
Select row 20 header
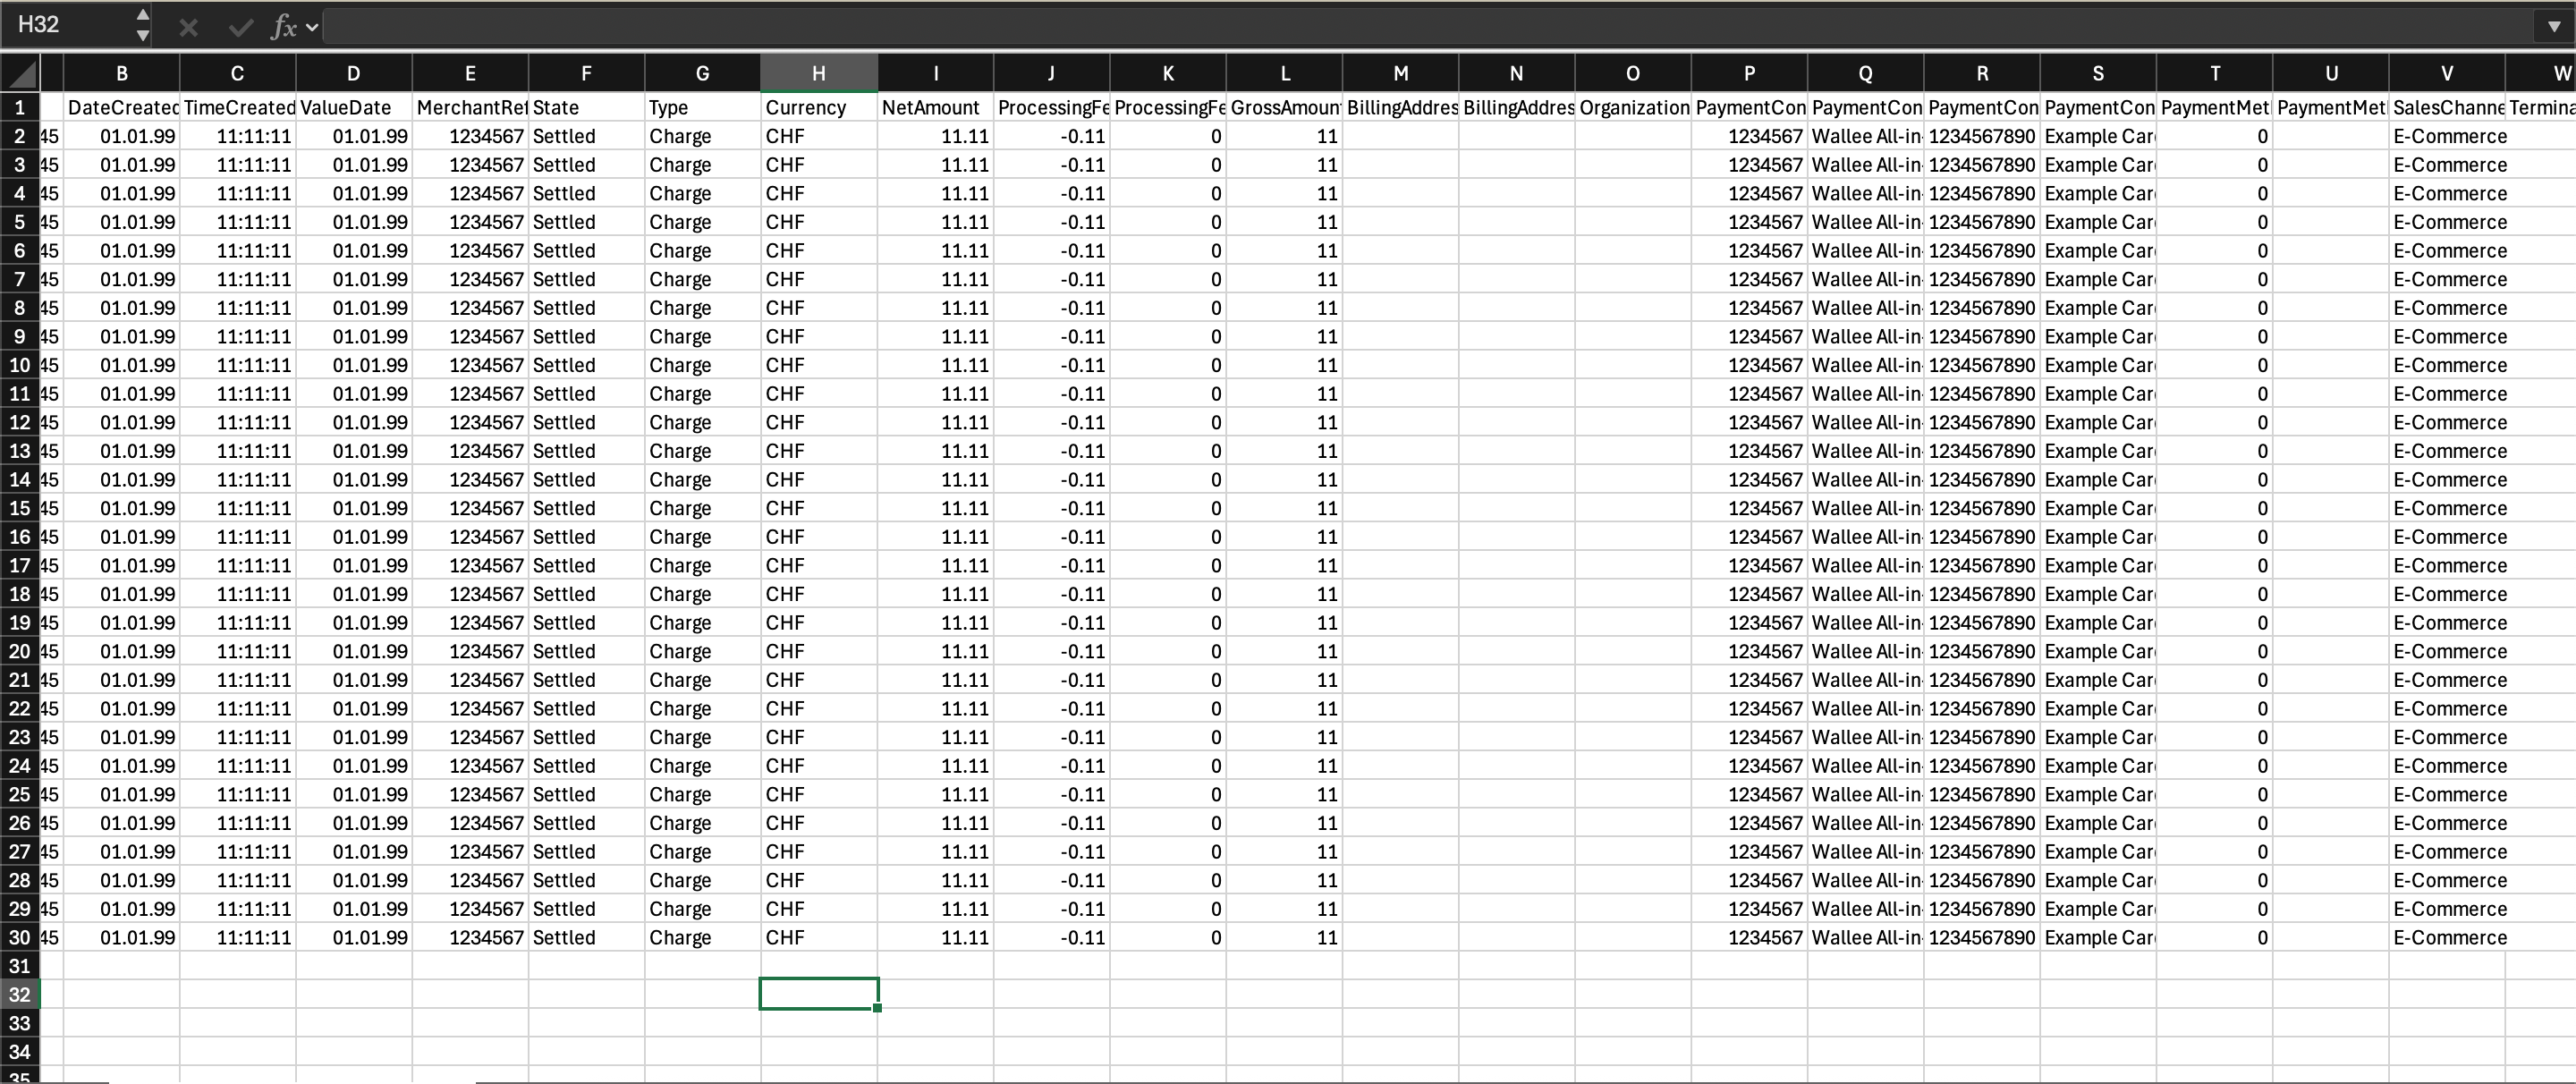[x=20, y=651]
